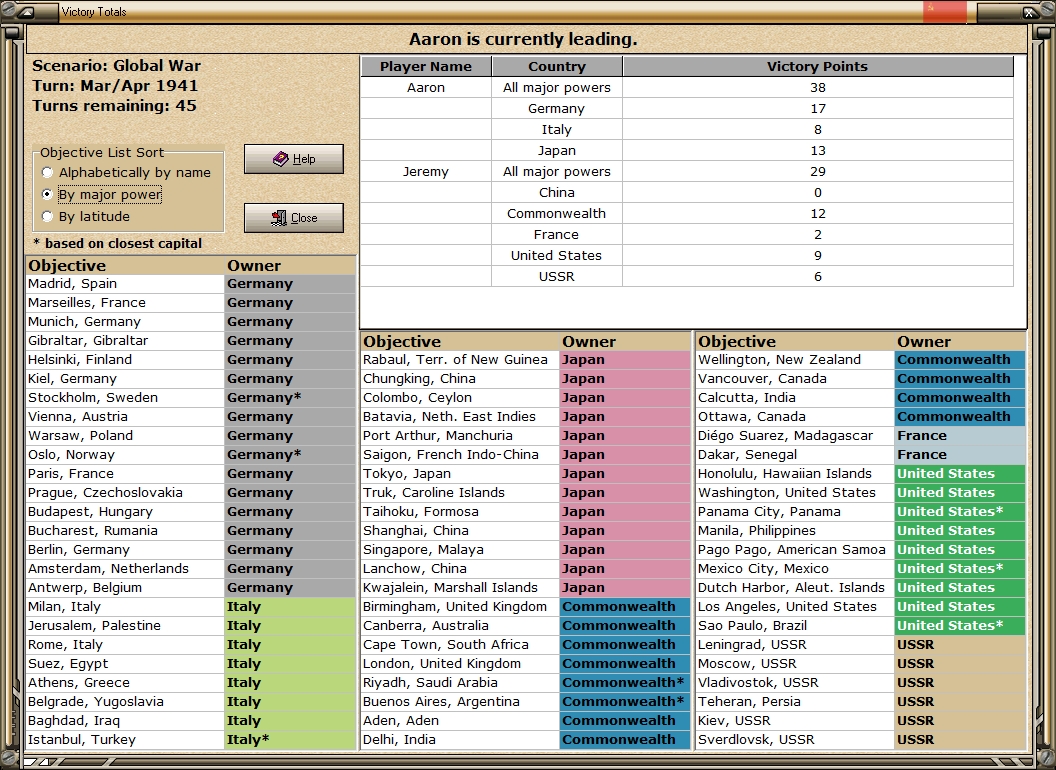The height and width of the screenshot is (770, 1056).
Task: Click the Close button with door icon
Action: coord(294,218)
